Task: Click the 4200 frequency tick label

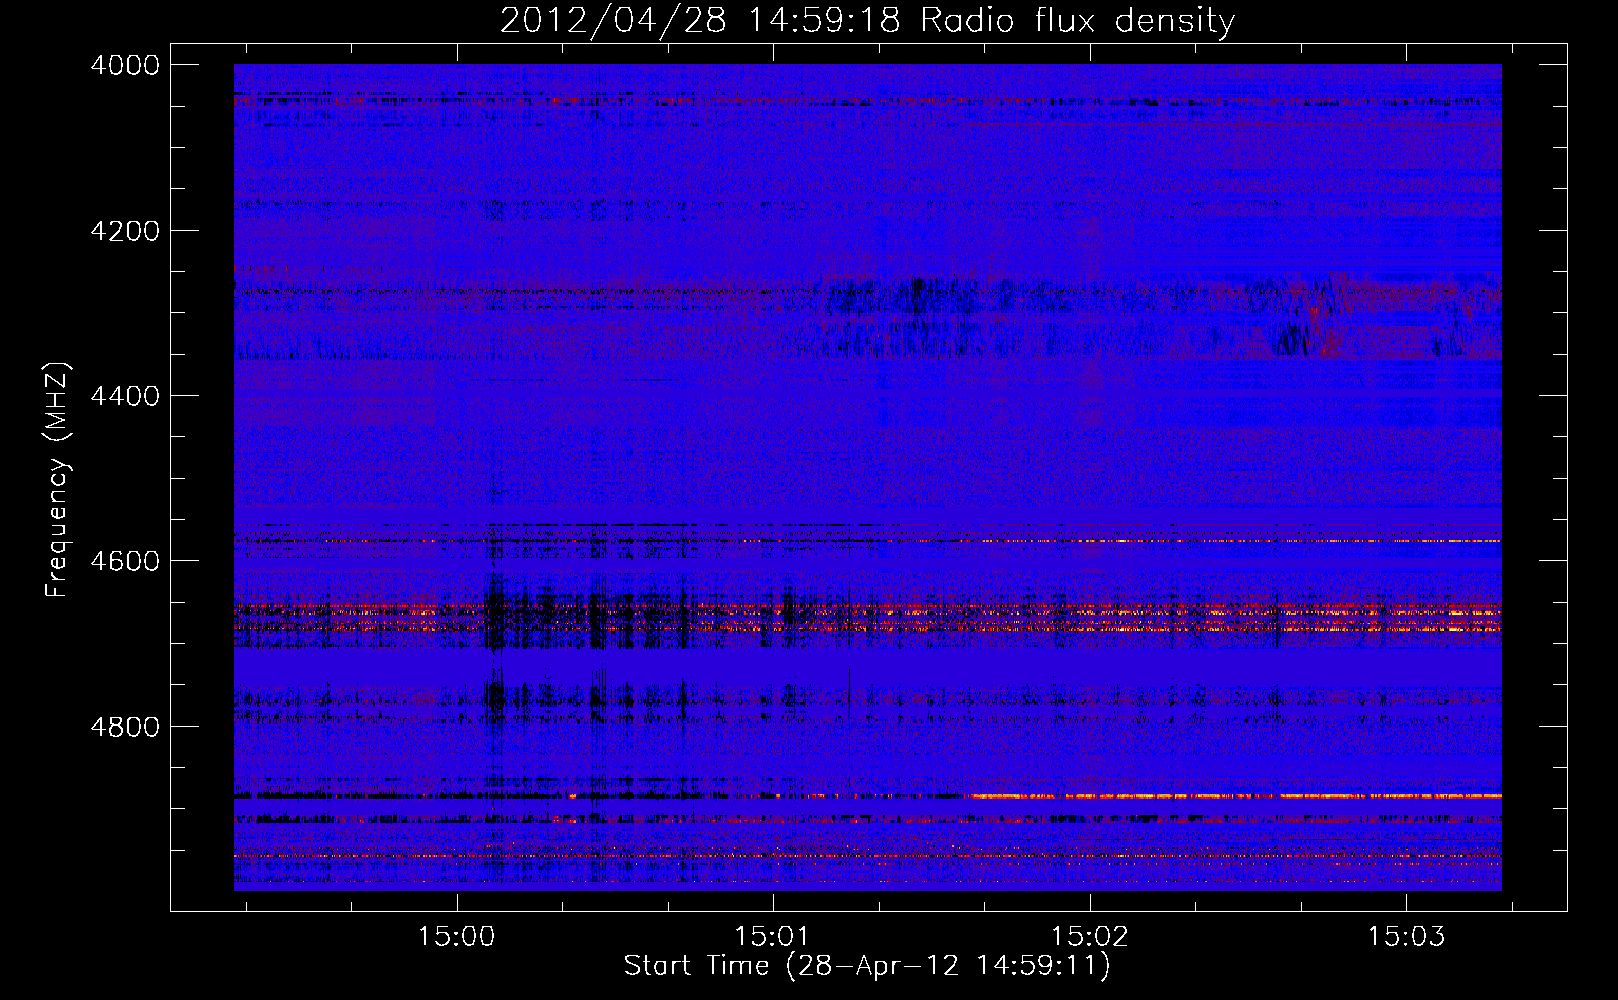Action: pyautogui.click(x=125, y=231)
